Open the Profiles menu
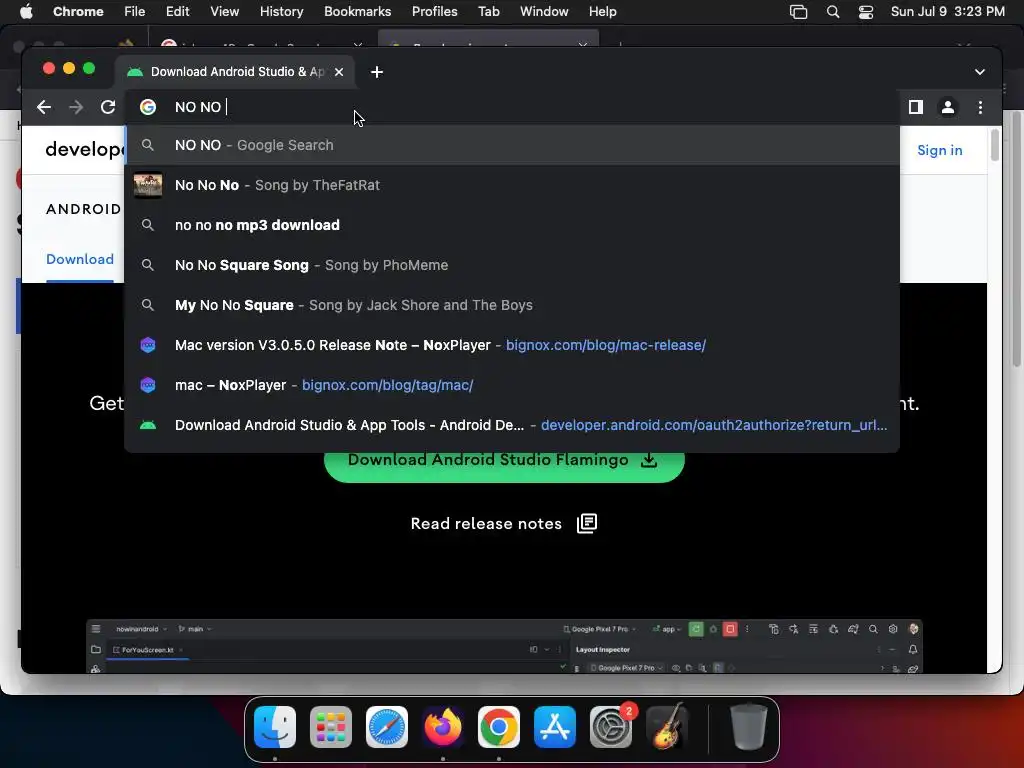 [x=434, y=12]
